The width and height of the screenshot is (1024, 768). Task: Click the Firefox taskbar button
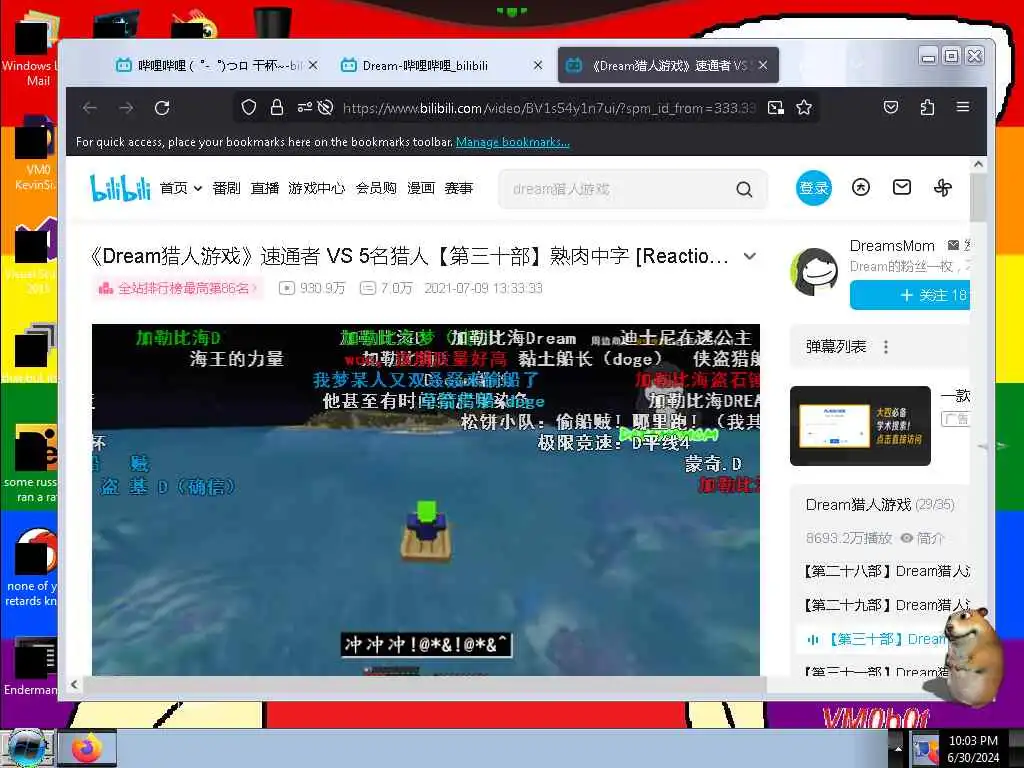88,748
